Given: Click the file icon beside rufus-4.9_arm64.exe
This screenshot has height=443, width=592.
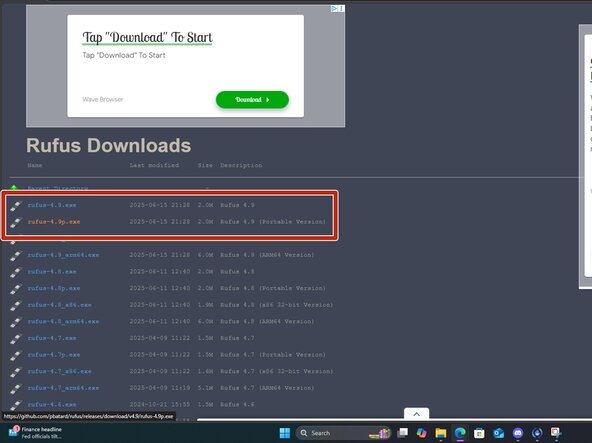Looking at the screenshot, I should [x=15, y=255].
